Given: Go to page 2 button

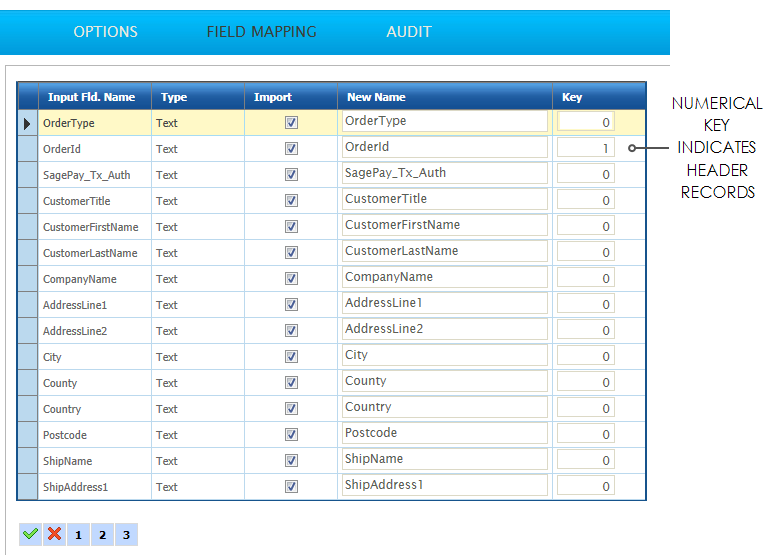Looking at the screenshot, I should 102,535.
